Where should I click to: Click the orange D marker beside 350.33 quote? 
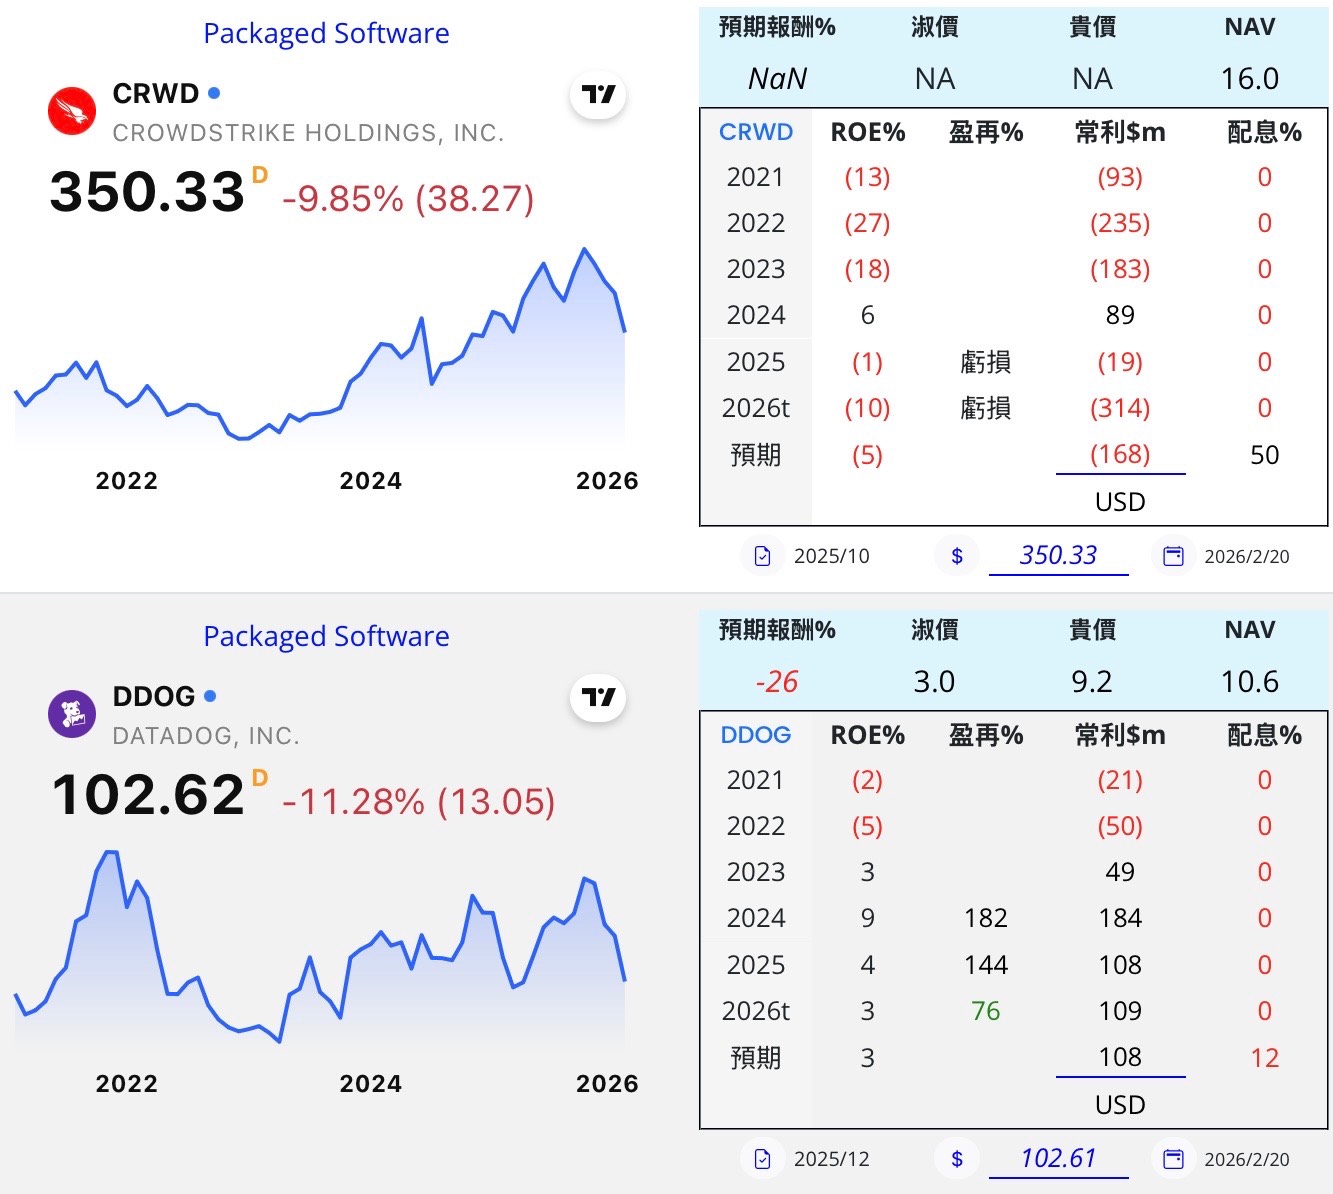(260, 176)
